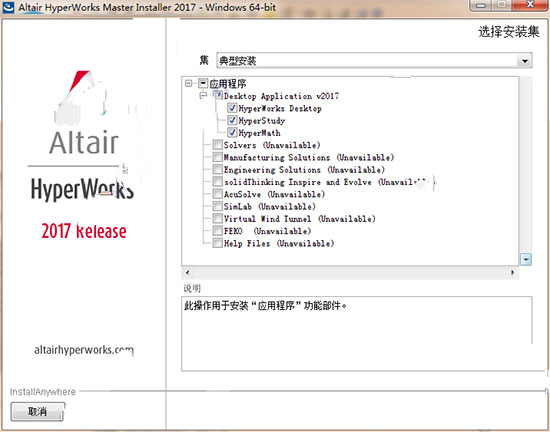
Task: Tick the Help Files checkbox
Action: [x=217, y=243]
